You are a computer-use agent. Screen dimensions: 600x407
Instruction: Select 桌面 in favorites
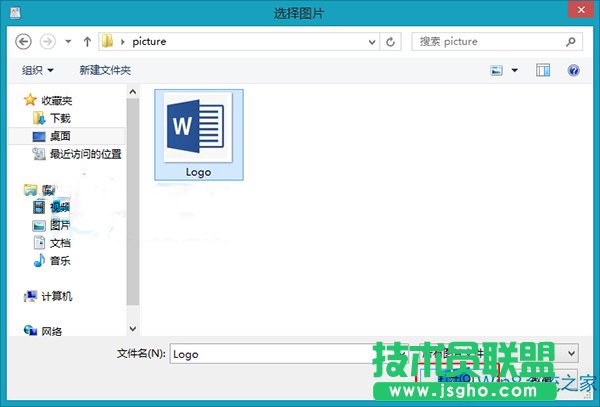coord(60,136)
